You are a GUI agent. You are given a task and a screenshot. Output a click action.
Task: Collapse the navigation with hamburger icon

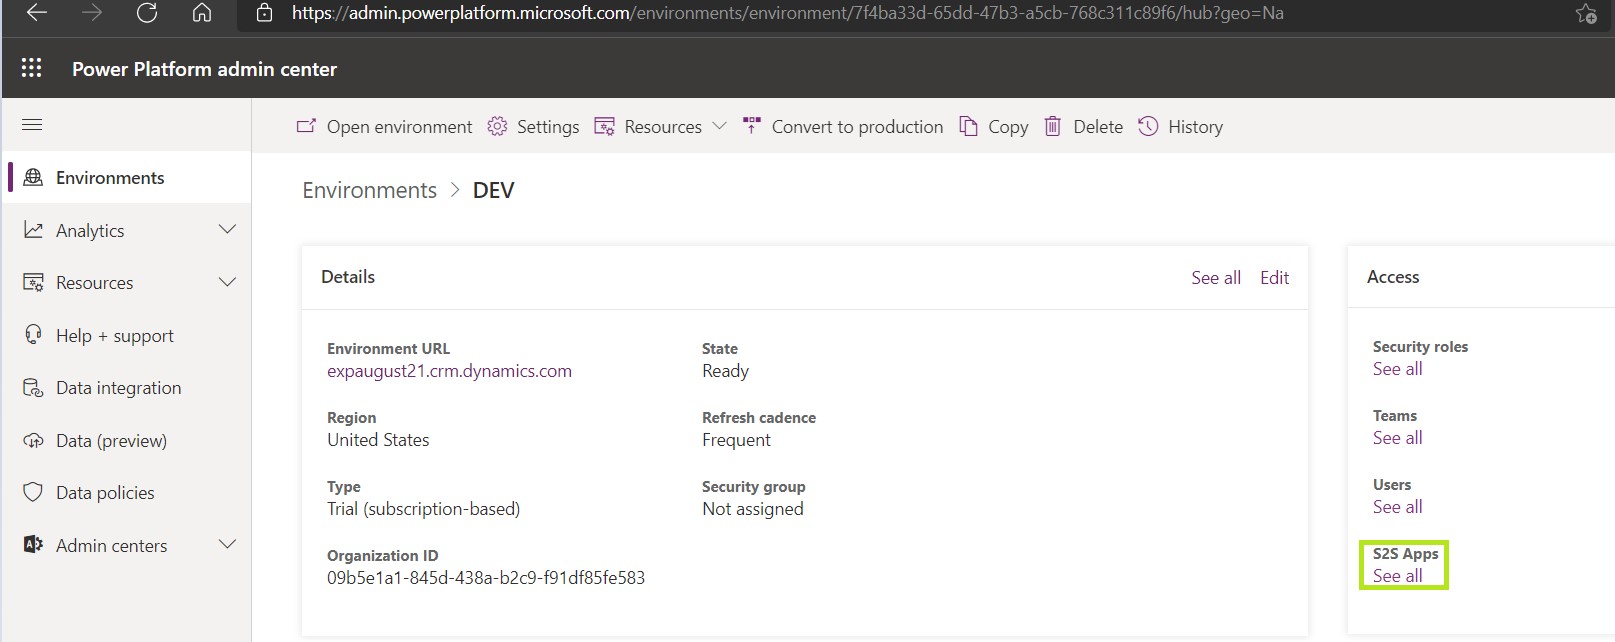(x=32, y=125)
